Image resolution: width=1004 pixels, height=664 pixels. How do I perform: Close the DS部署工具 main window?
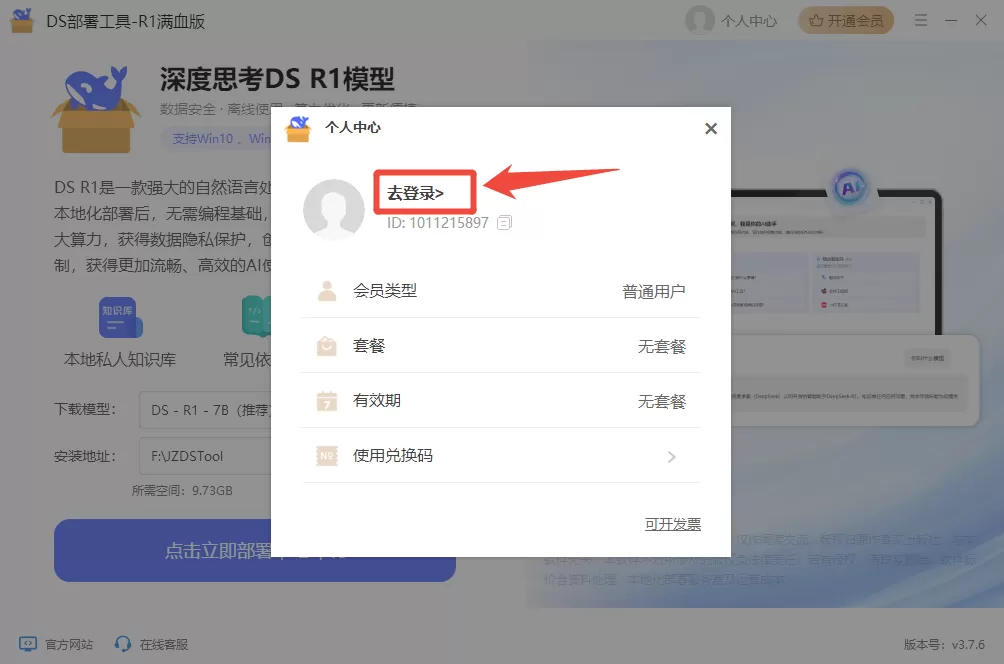point(981,20)
